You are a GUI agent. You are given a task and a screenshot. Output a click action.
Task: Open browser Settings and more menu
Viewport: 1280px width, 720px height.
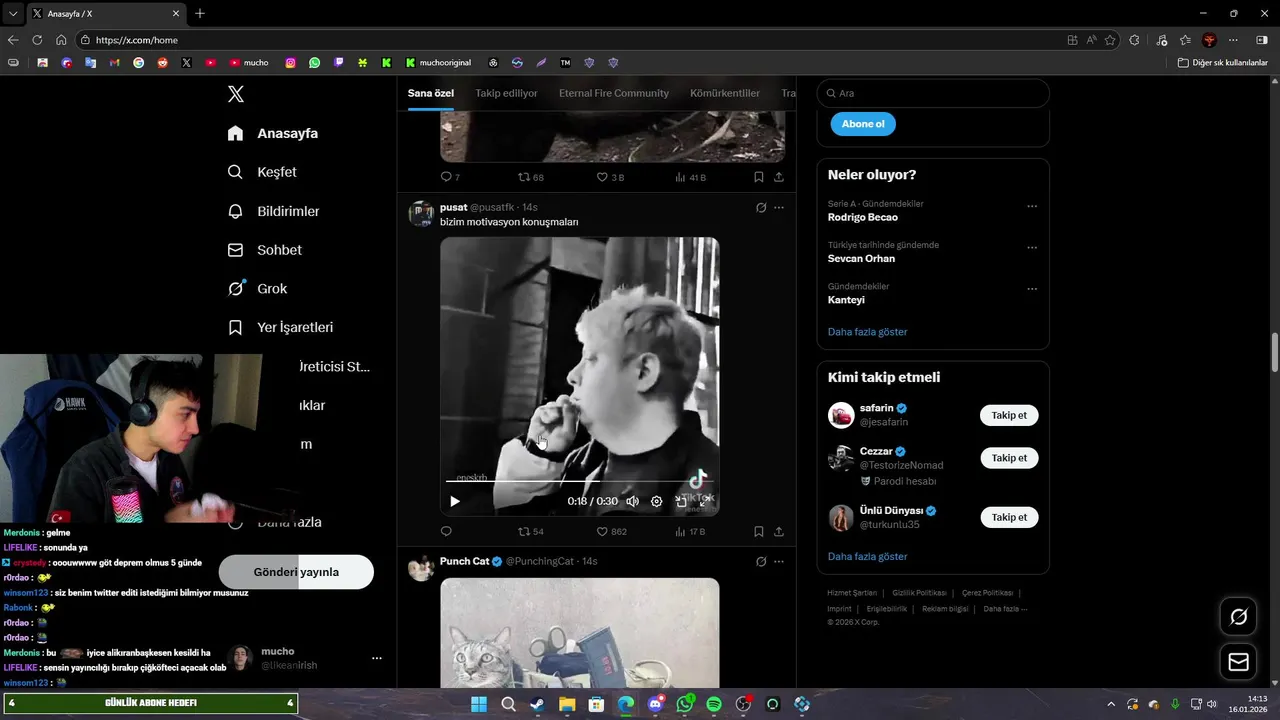pyautogui.click(x=1233, y=40)
